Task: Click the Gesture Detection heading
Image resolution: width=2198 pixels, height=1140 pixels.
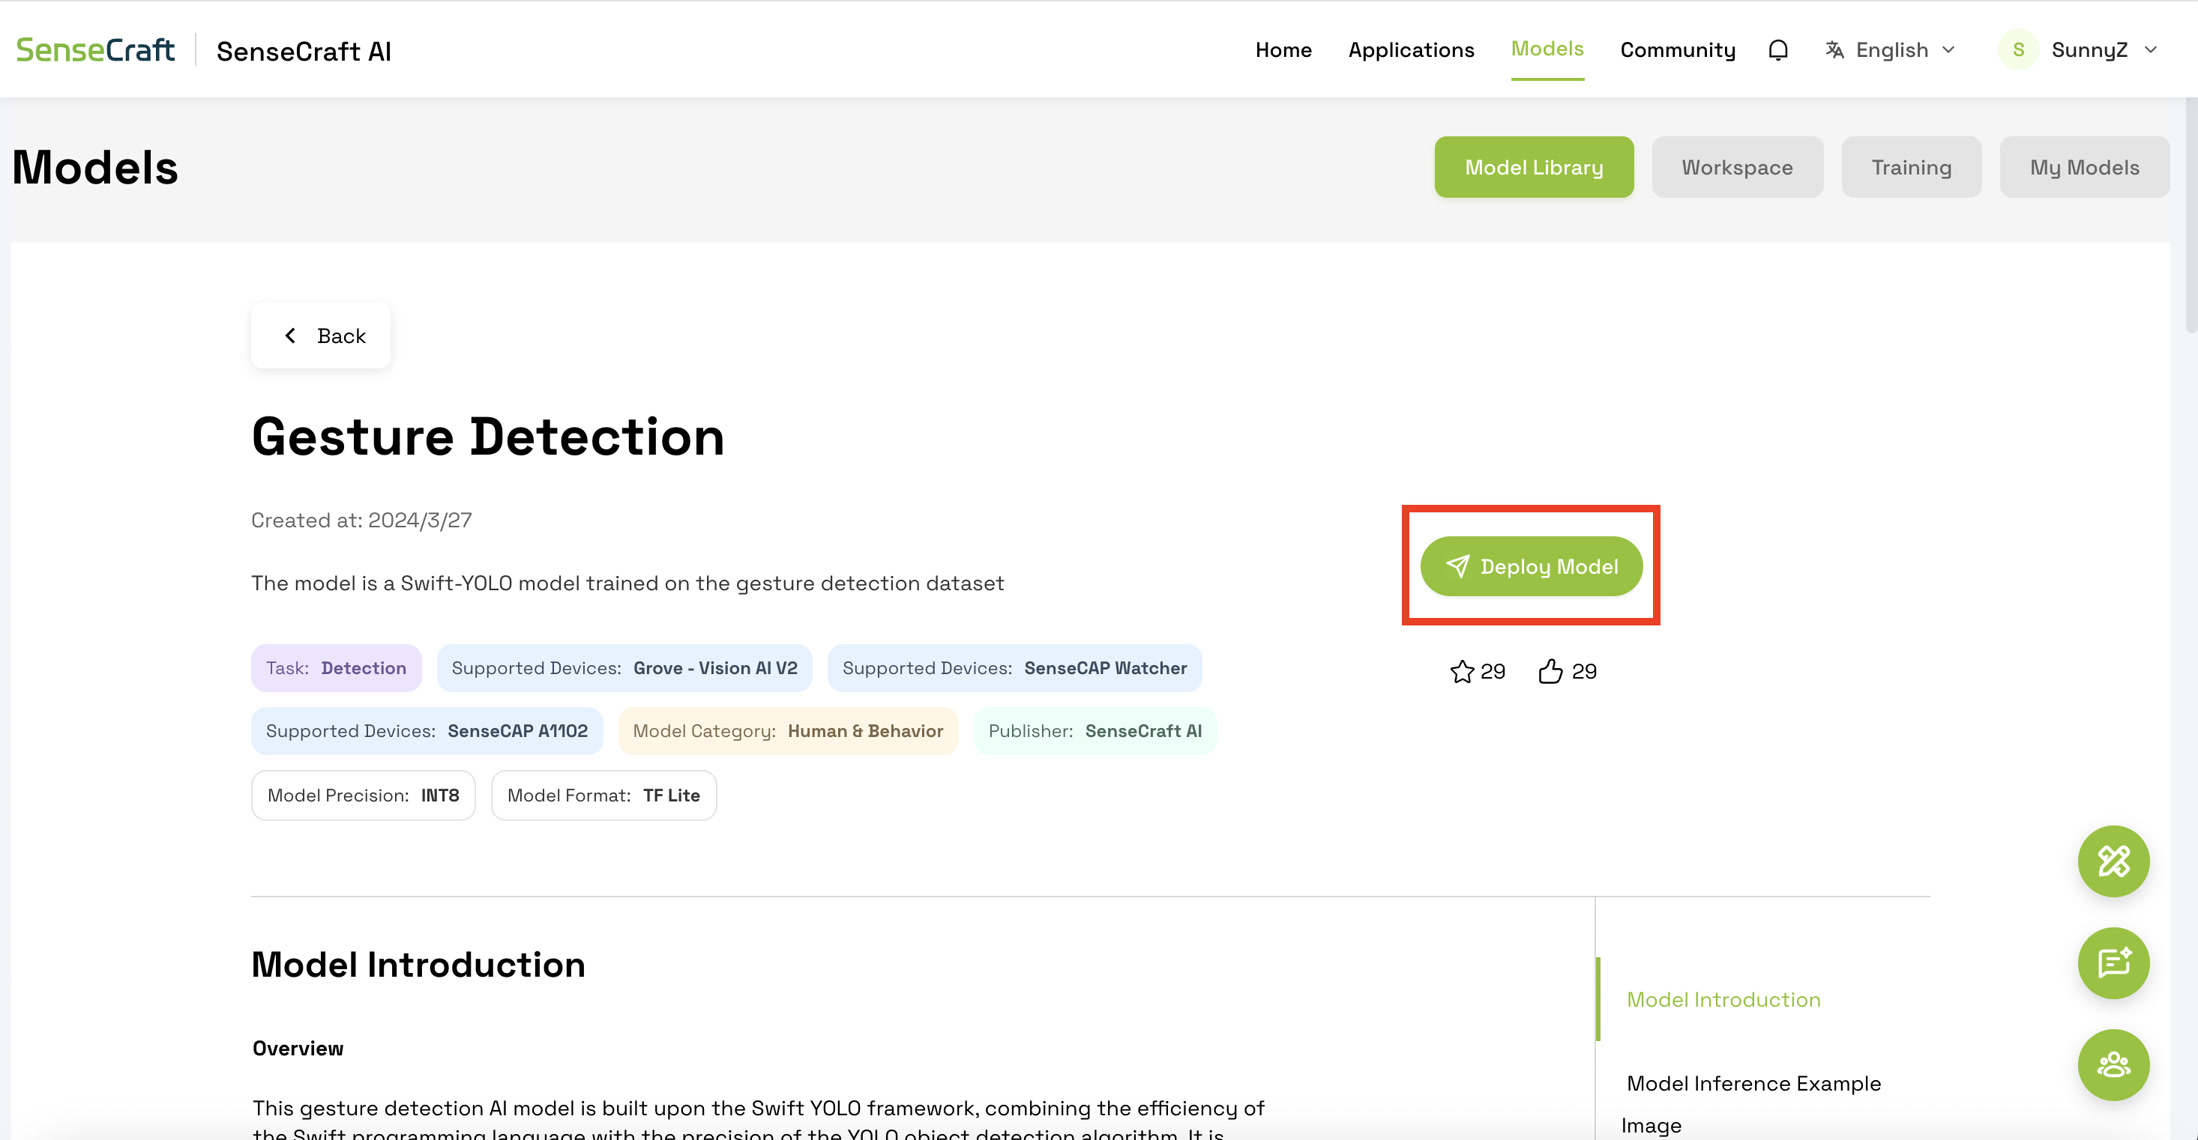Action: pyautogui.click(x=488, y=436)
